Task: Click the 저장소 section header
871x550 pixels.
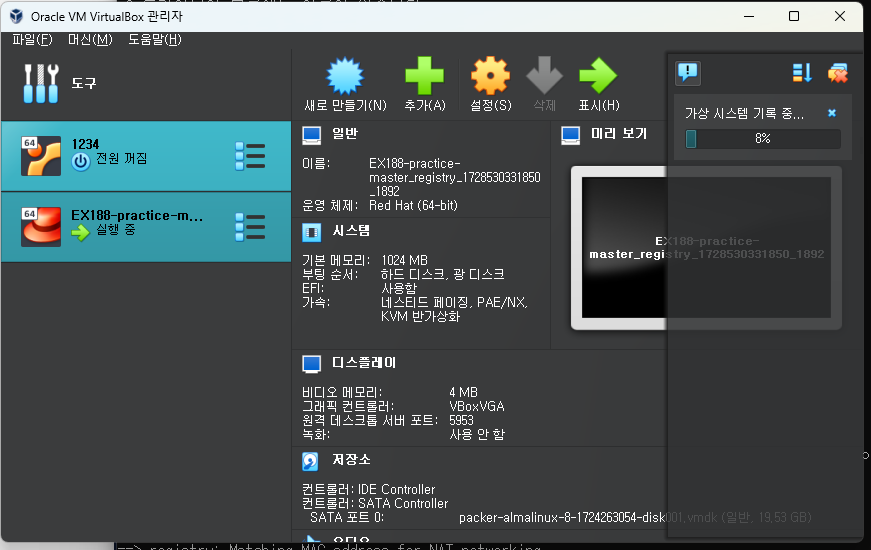Action: 351,459
